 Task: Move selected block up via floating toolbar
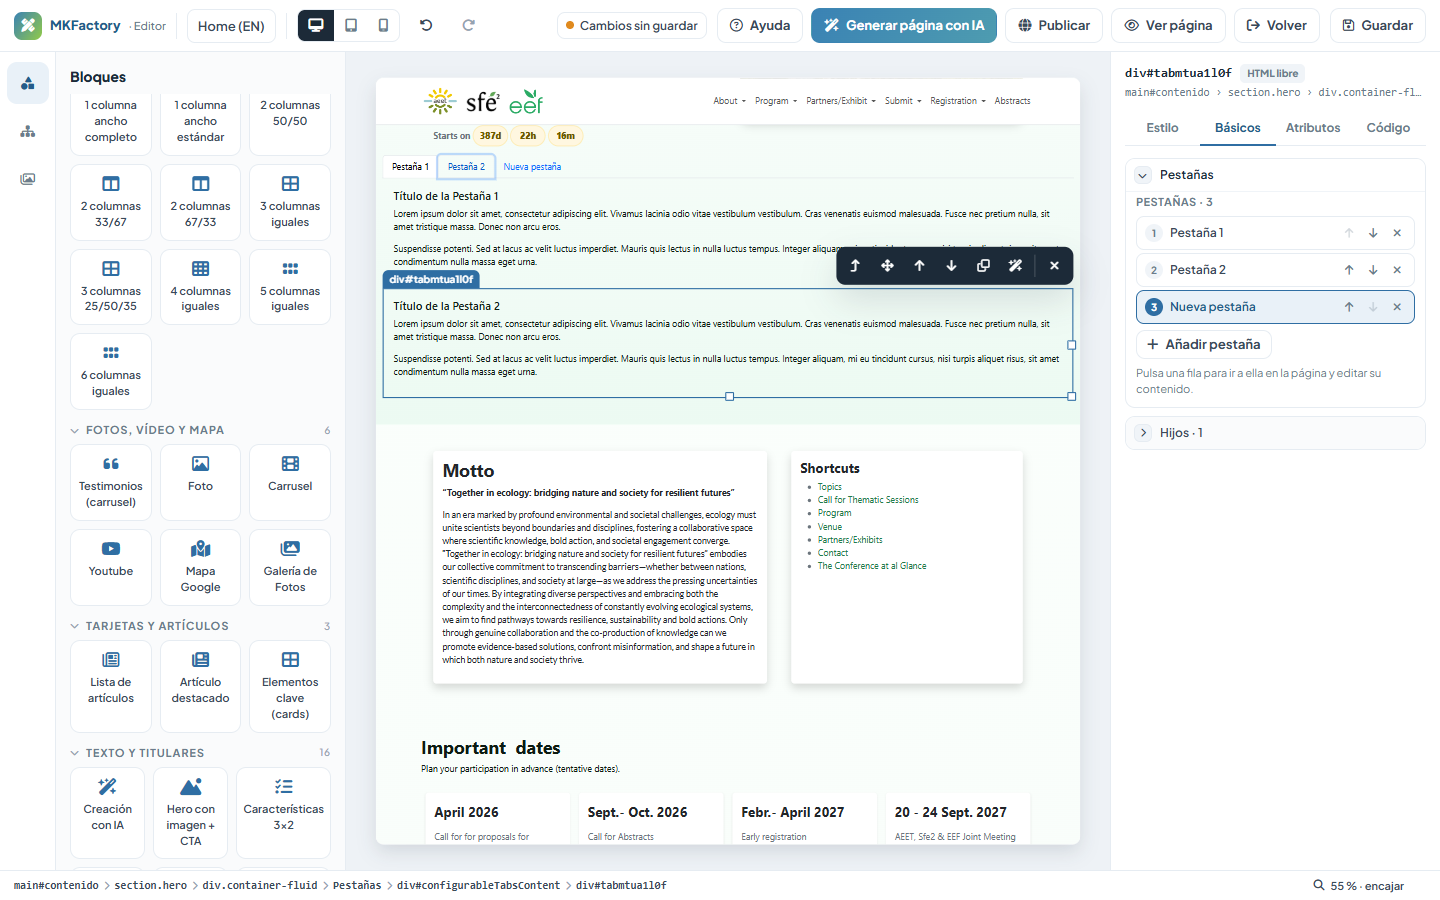919,266
